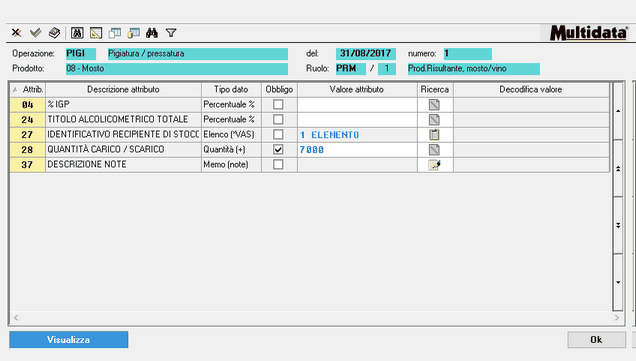Click the Prodotto field 08 - Mosto
The height and width of the screenshot is (361, 636).
[x=177, y=69]
